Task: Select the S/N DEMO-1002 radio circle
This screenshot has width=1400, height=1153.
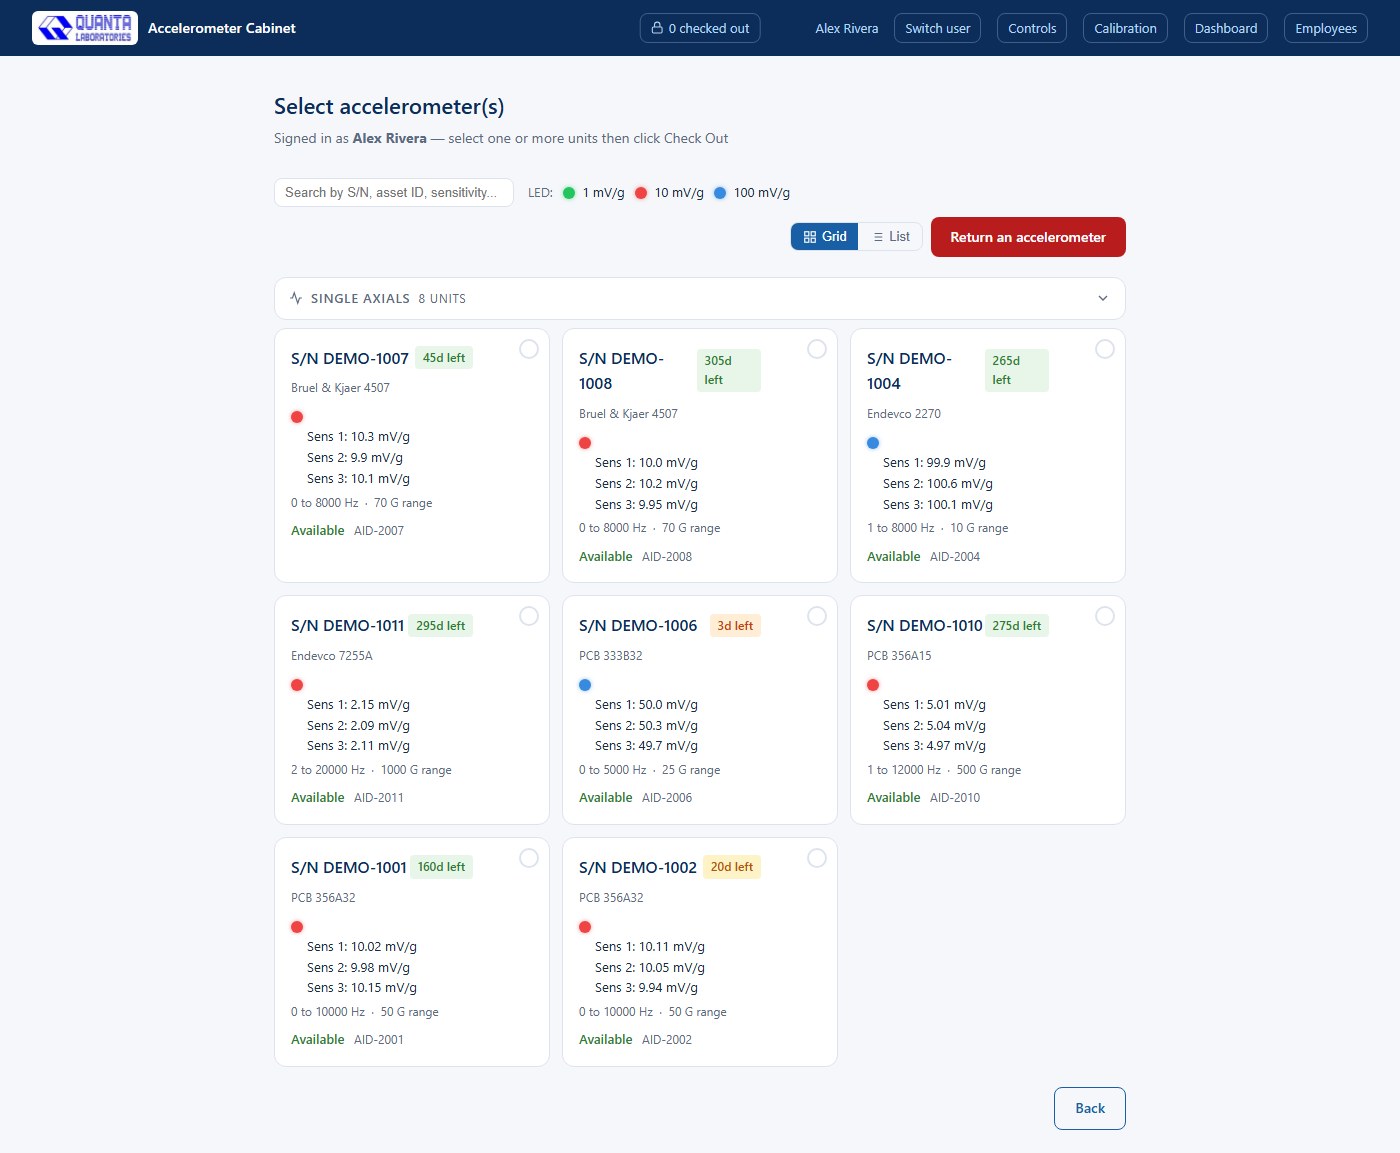Action: (817, 858)
